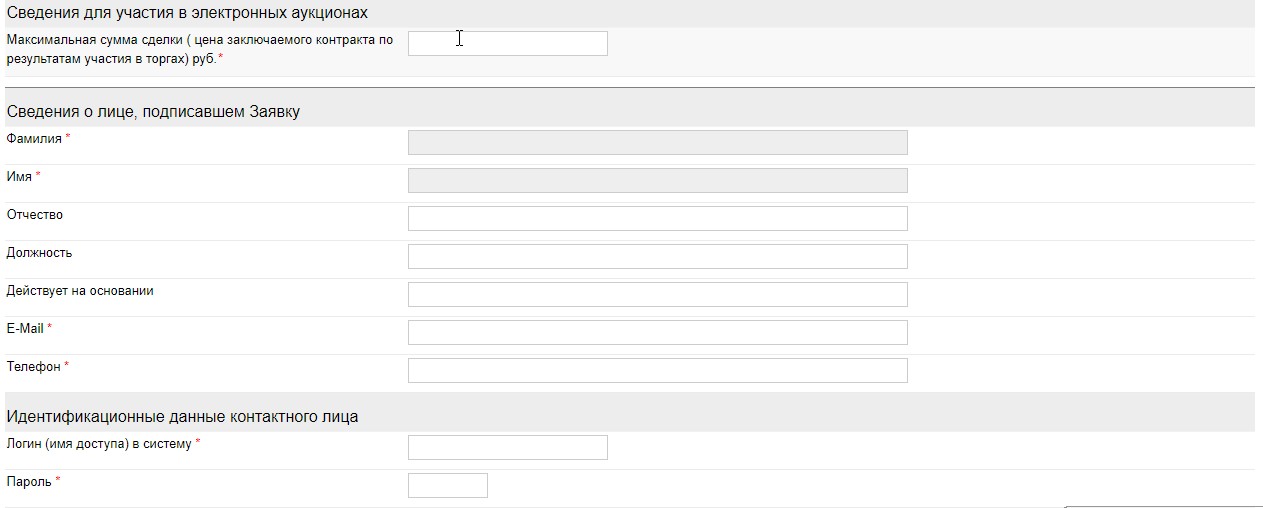Click the Фамилия field label
This screenshot has height=508, width=1263.
[34, 139]
